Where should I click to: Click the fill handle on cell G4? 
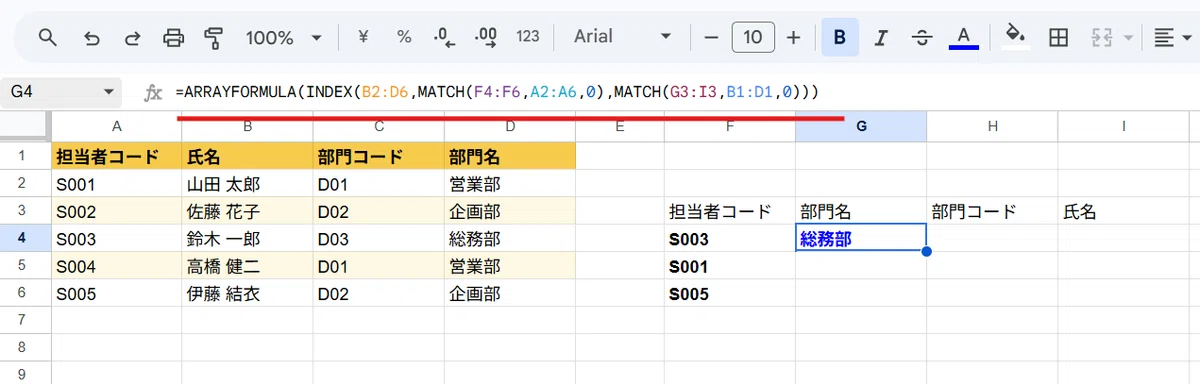click(926, 251)
